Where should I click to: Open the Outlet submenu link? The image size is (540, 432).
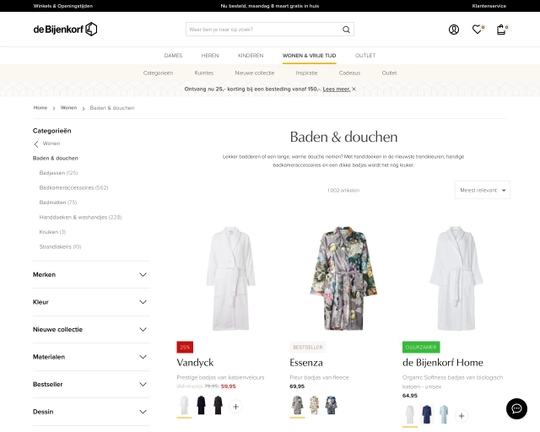pos(389,73)
